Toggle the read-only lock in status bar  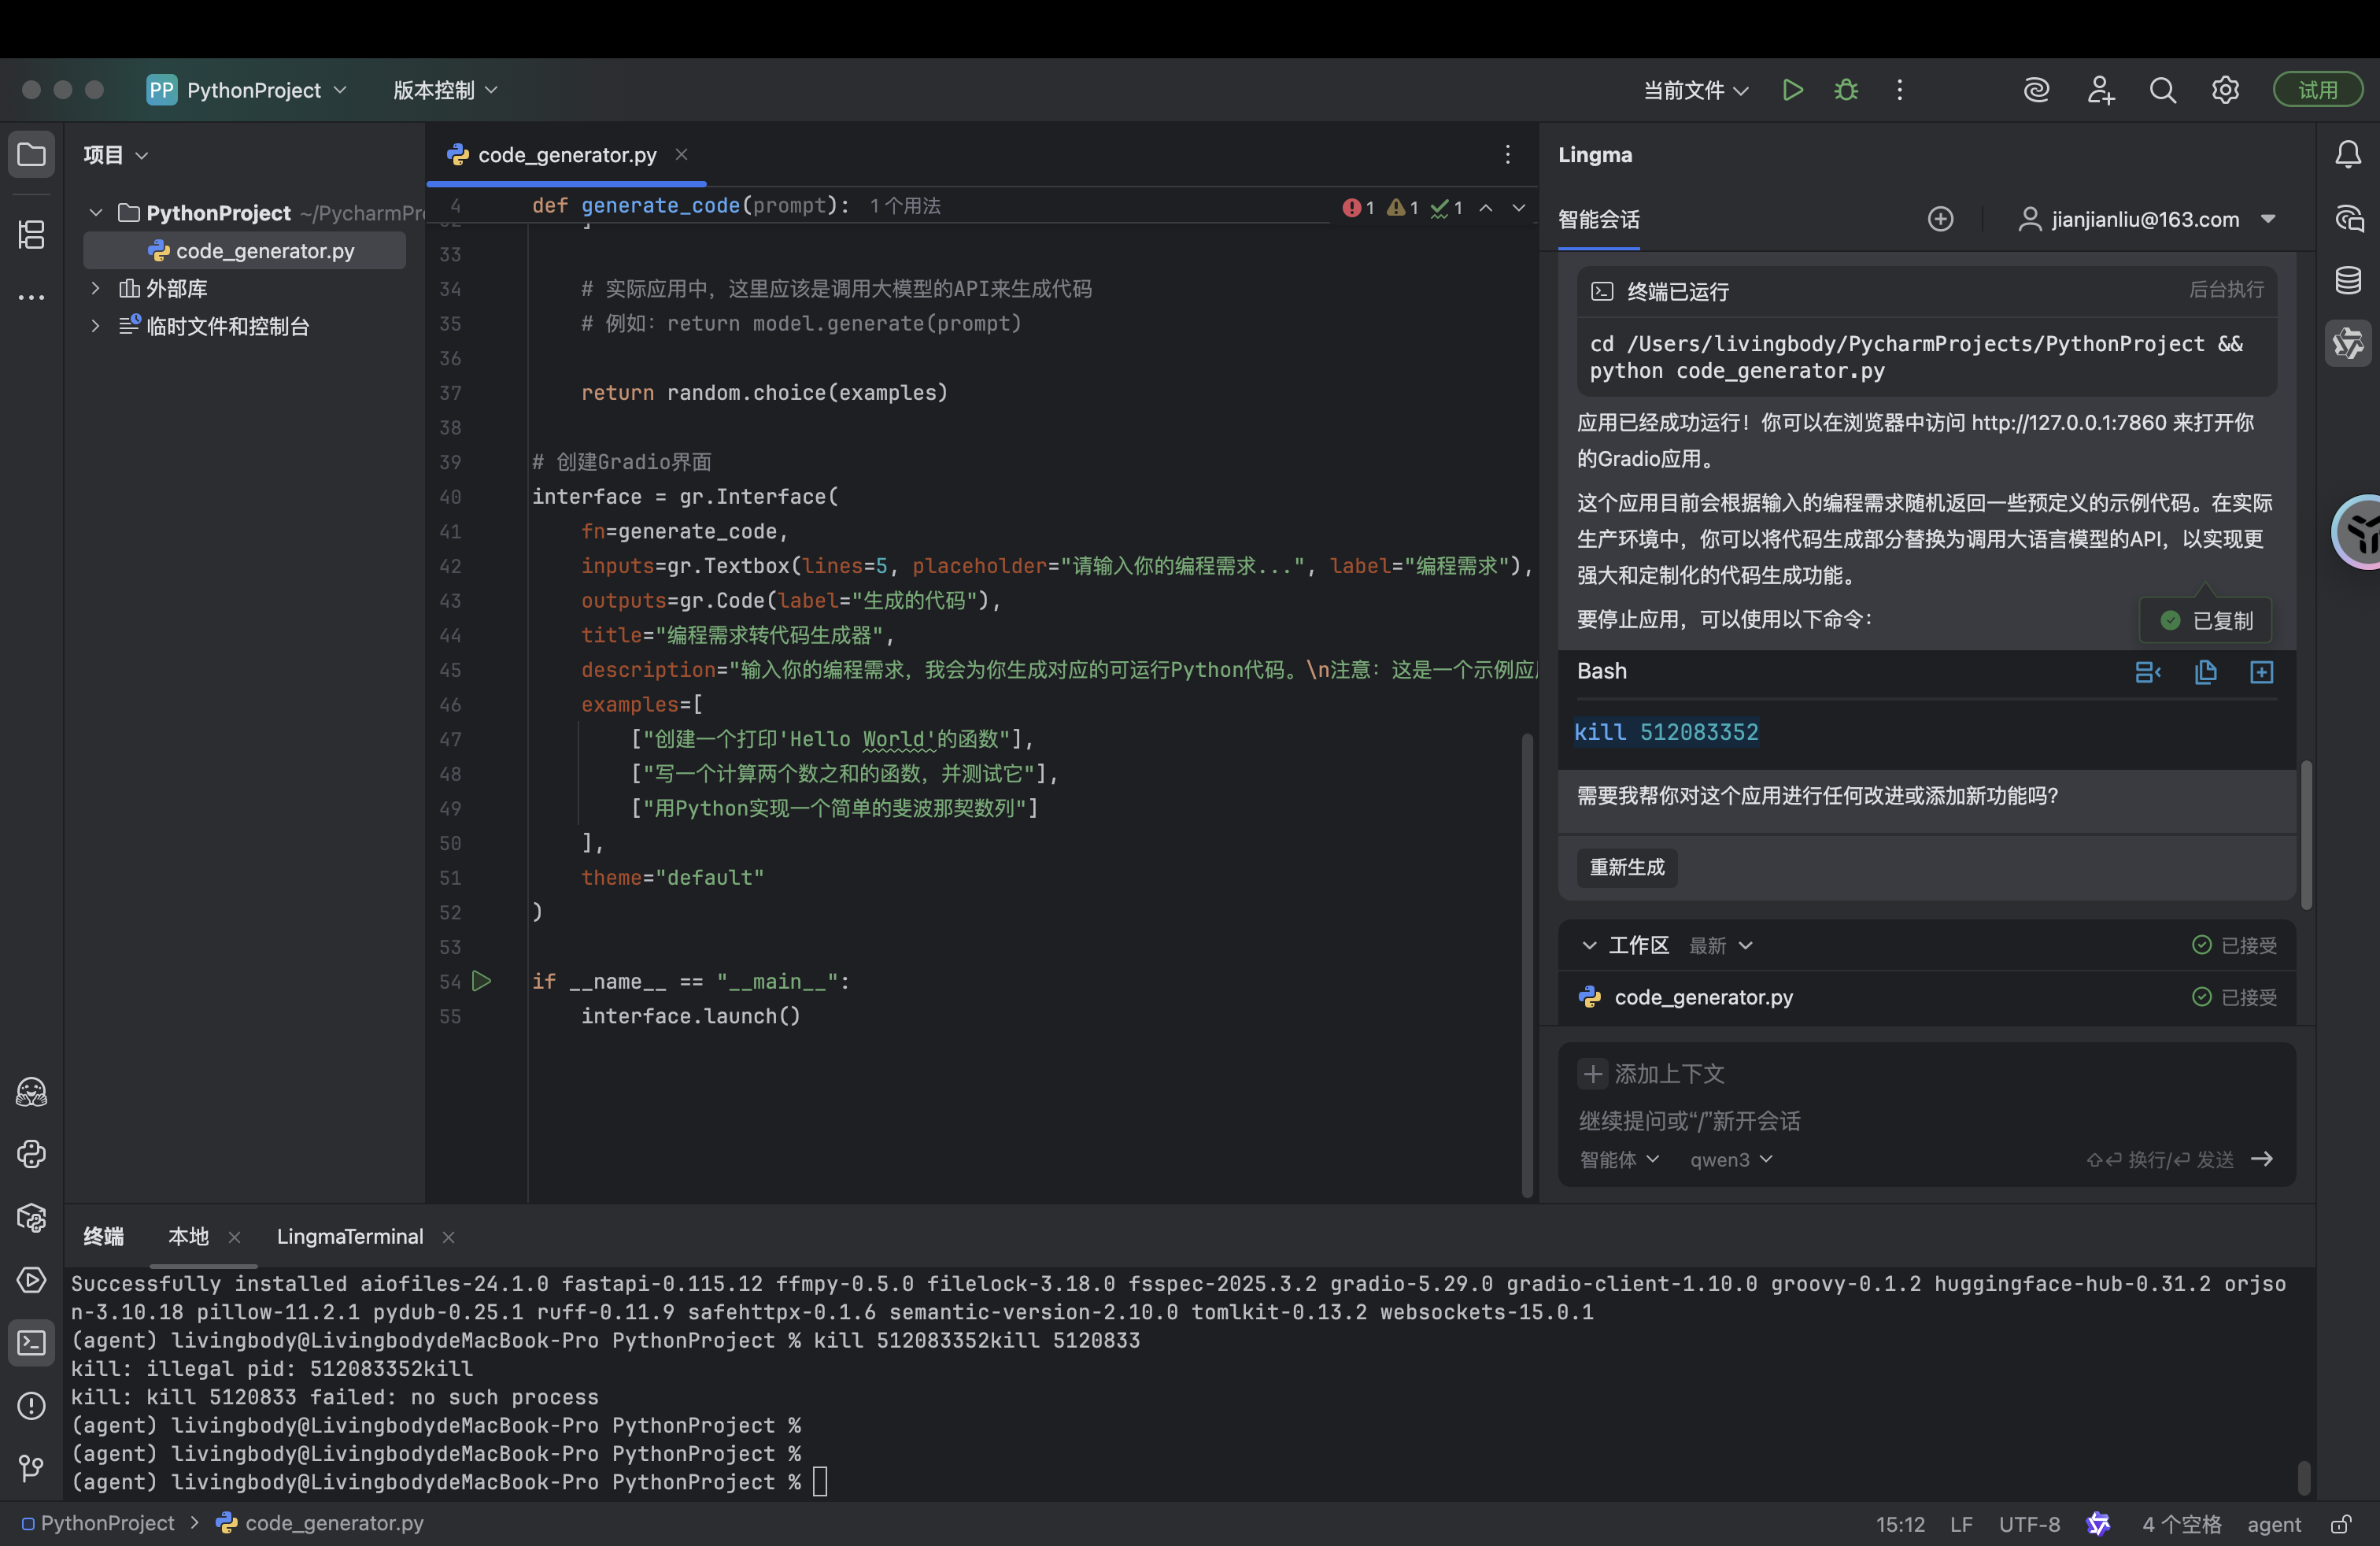(2341, 1524)
